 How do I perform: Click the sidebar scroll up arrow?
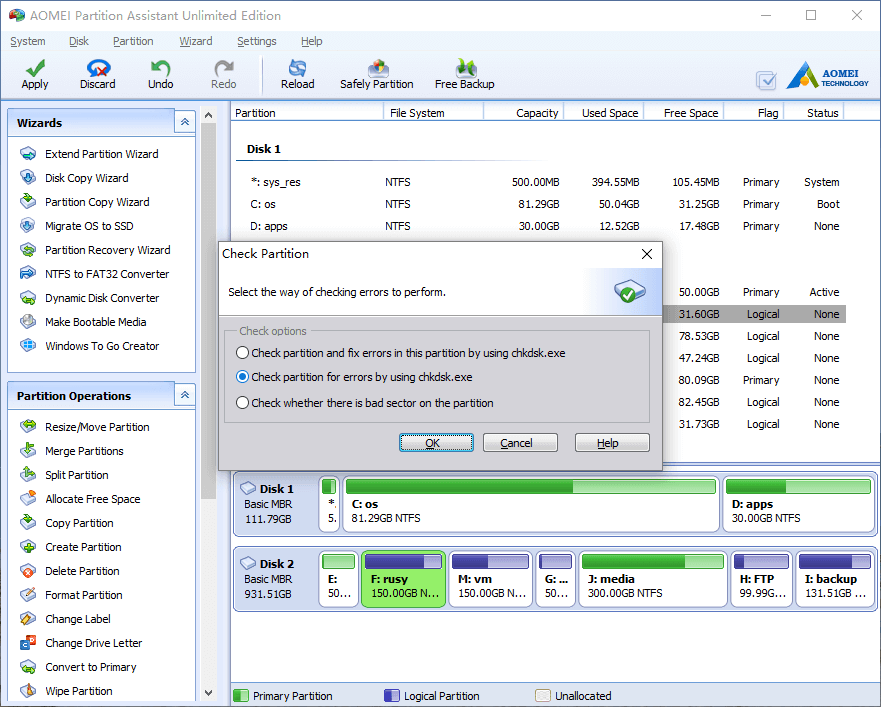pyautogui.click(x=208, y=115)
